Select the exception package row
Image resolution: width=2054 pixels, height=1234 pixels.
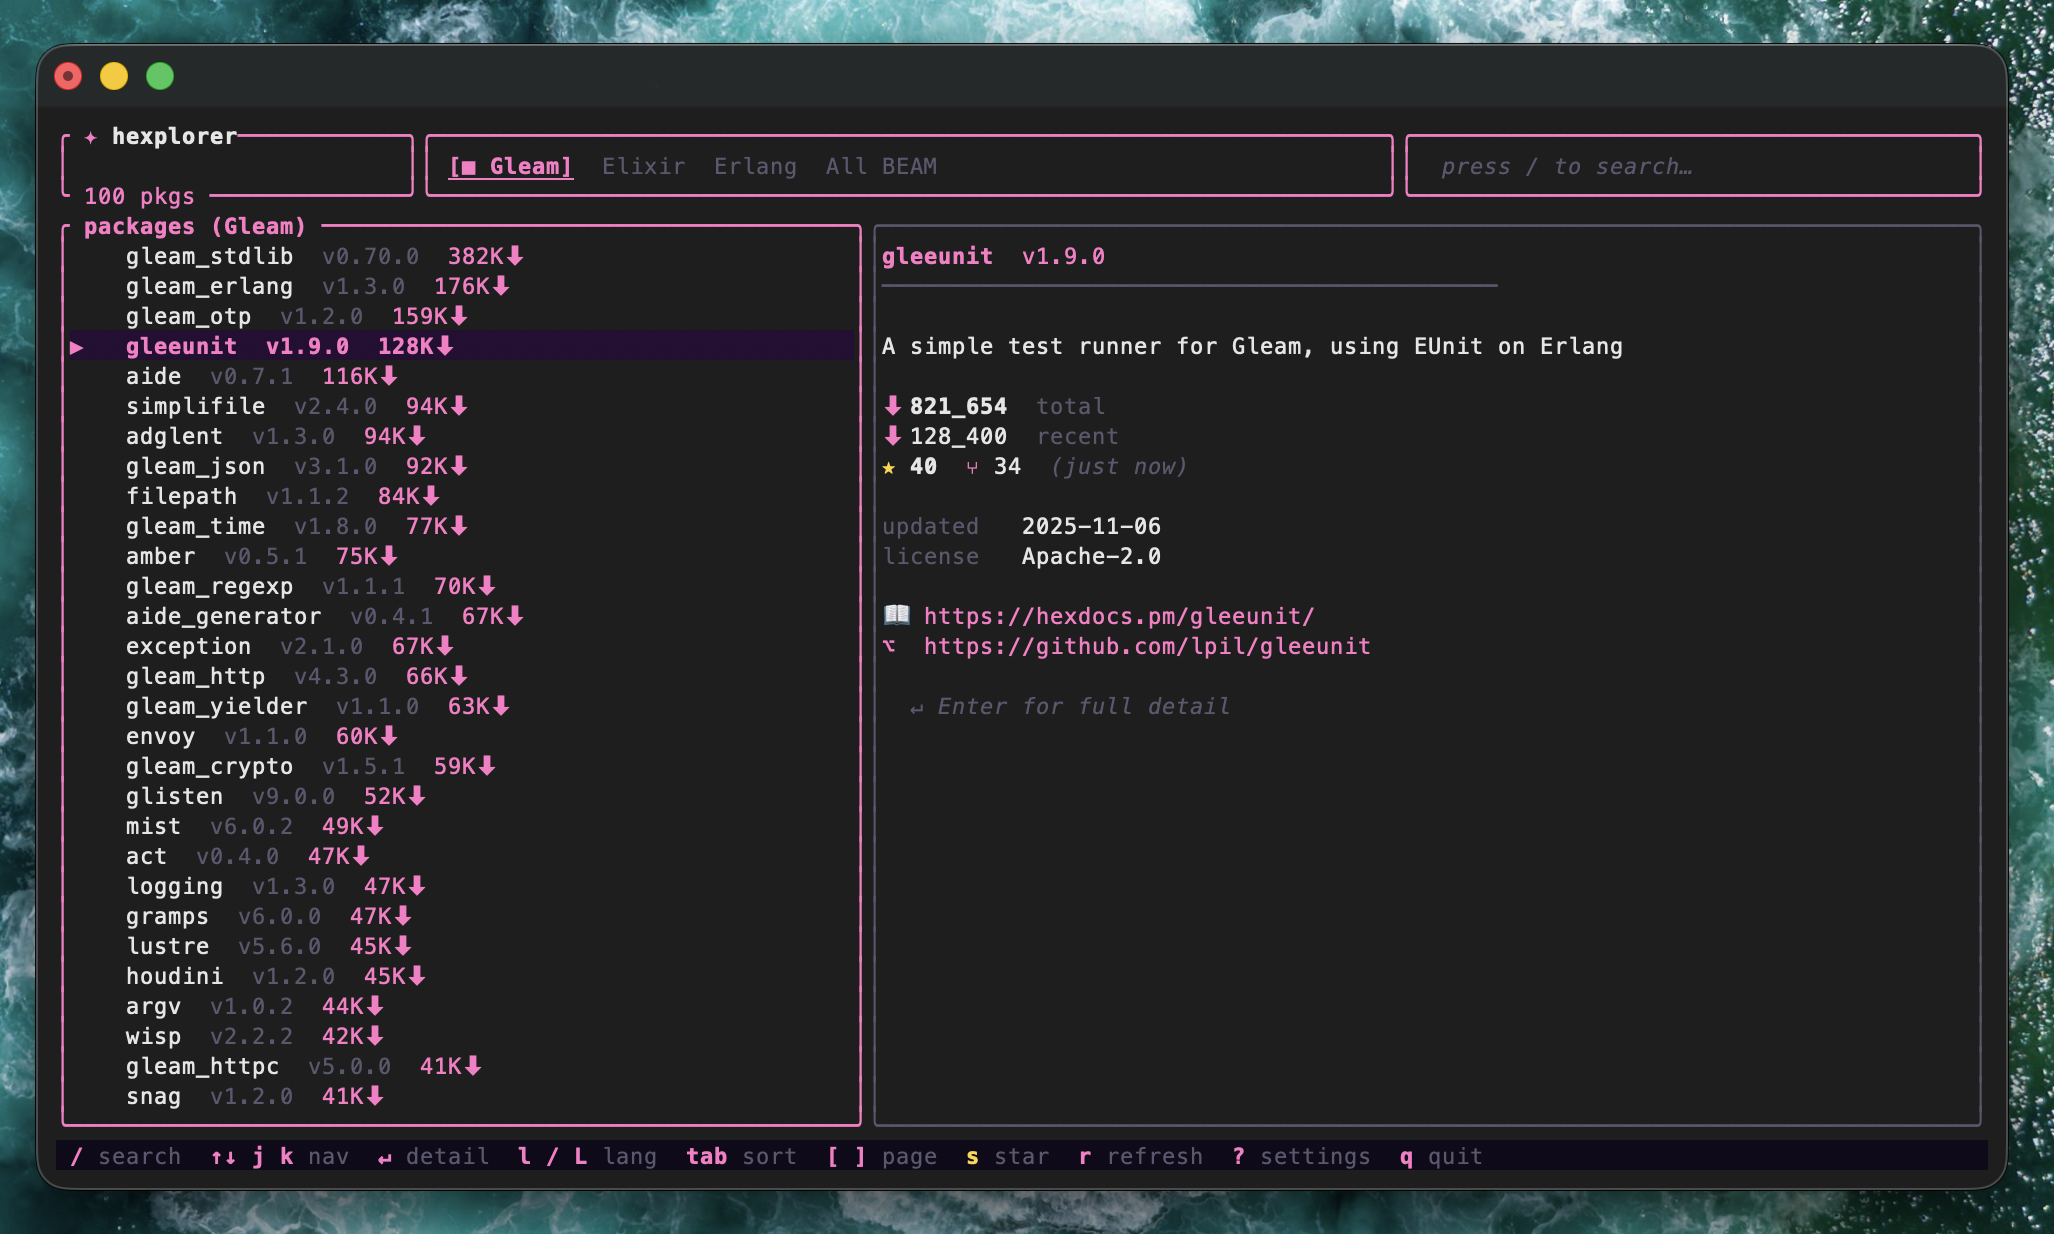click(x=462, y=646)
